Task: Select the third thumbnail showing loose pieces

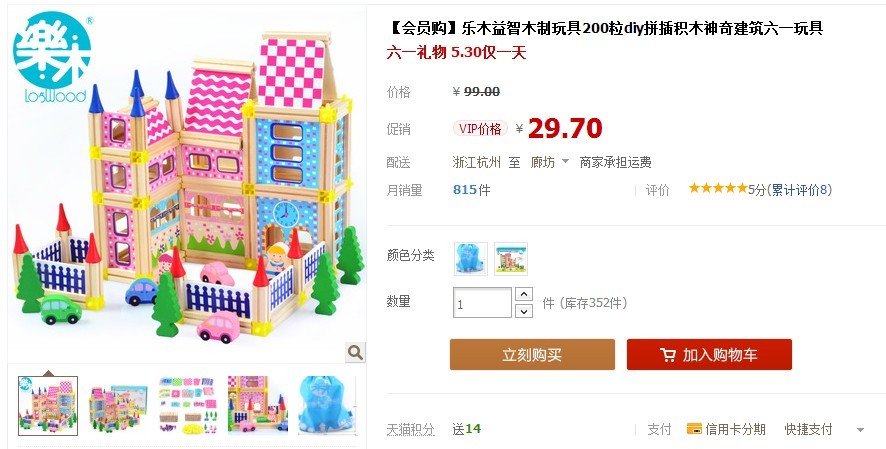Action: [188, 406]
